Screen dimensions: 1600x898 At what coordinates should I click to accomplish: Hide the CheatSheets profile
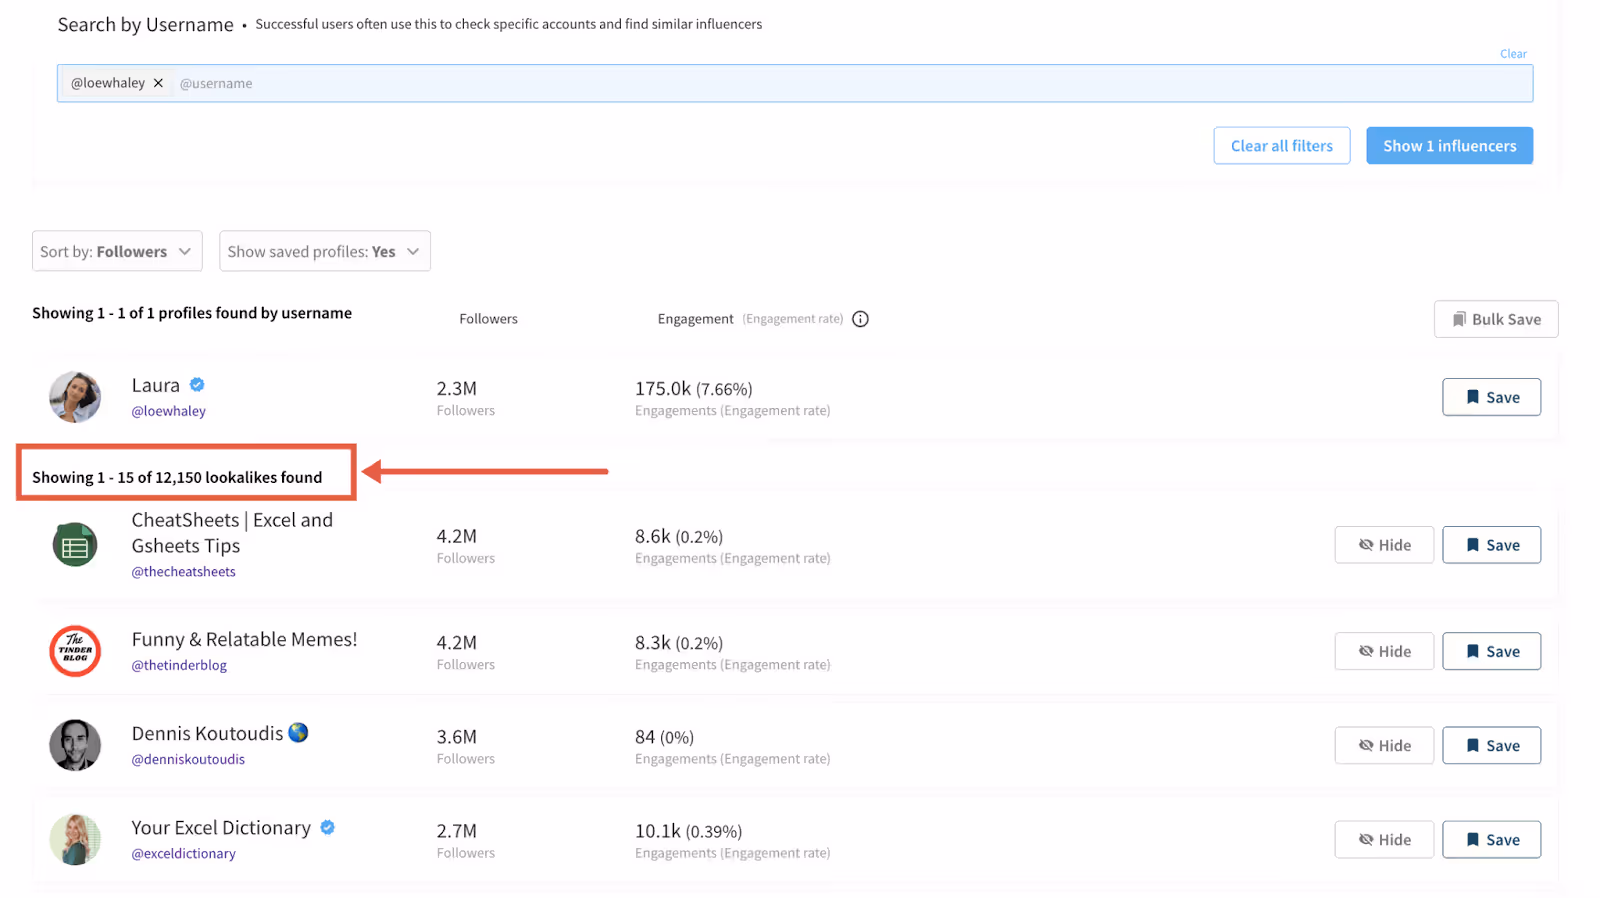[x=1384, y=545]
